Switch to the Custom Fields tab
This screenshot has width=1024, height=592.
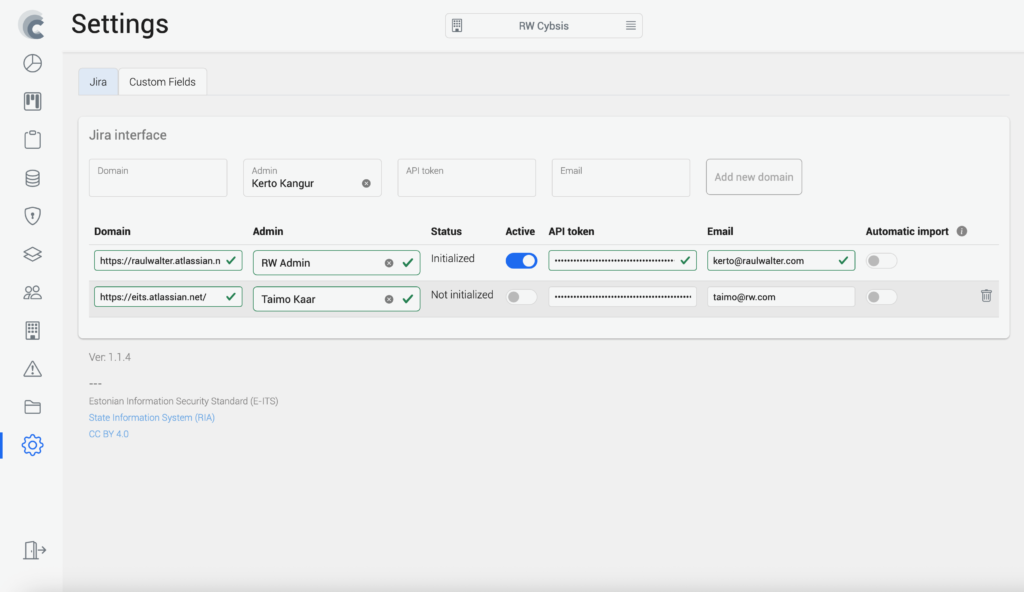[x=162, y=82]
